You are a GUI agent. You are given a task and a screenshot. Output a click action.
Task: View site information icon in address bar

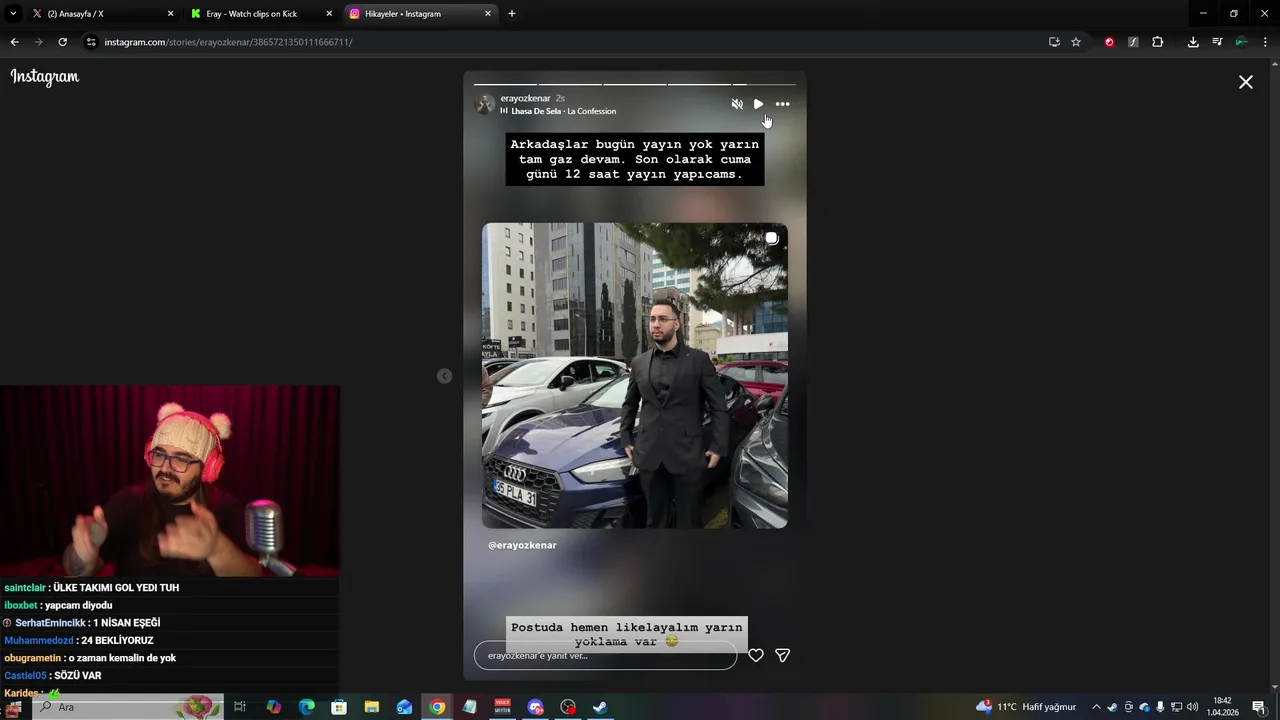[91, 42]
